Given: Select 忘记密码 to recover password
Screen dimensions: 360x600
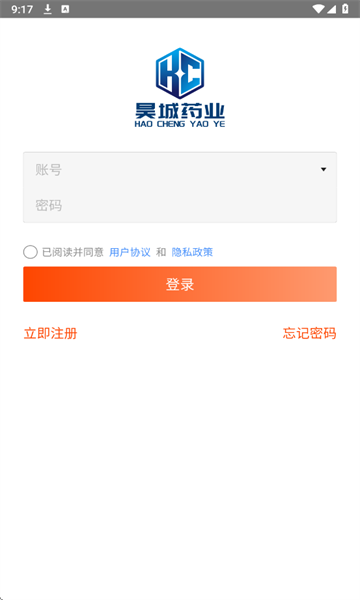Looking at the screenshot, I should (x=310, y=333).
